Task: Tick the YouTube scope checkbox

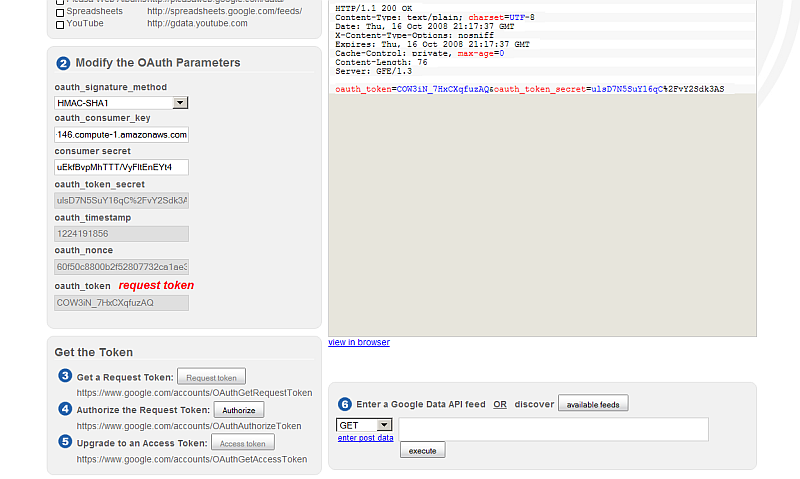Action: [x=59, y=23]
